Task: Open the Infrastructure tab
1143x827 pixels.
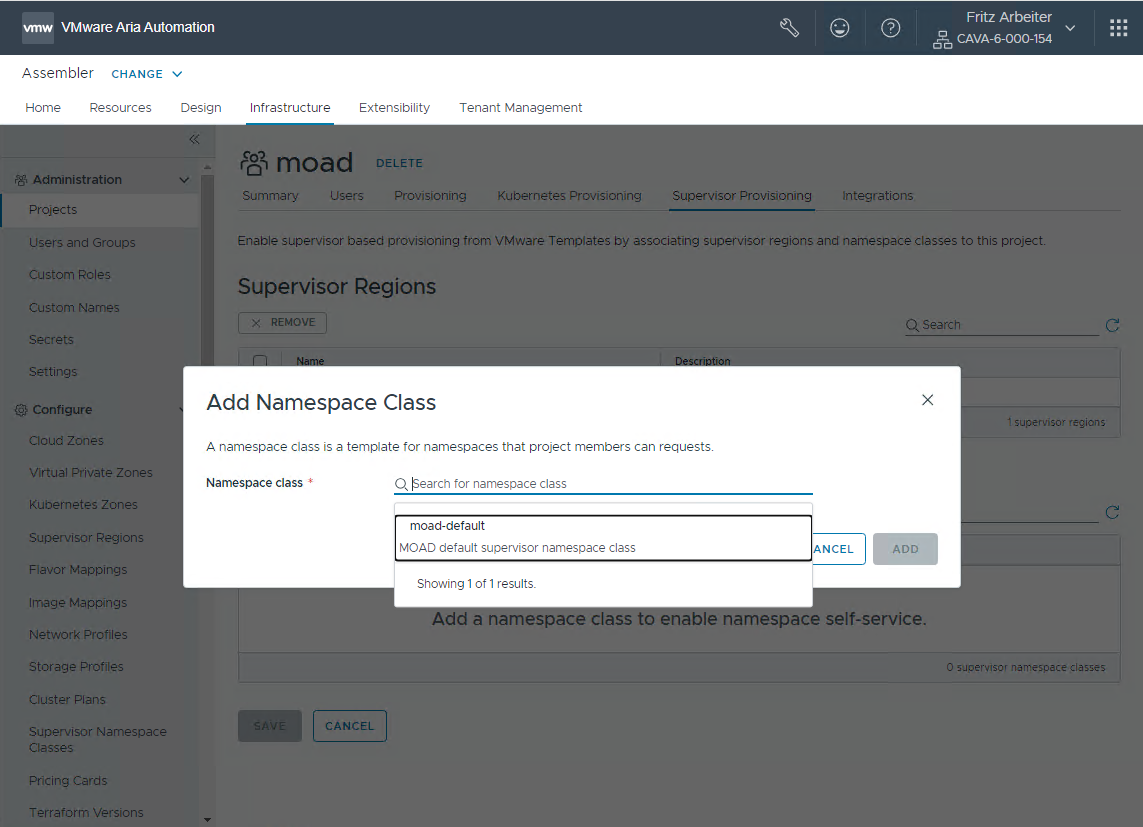Action: (x=289, y=108)
